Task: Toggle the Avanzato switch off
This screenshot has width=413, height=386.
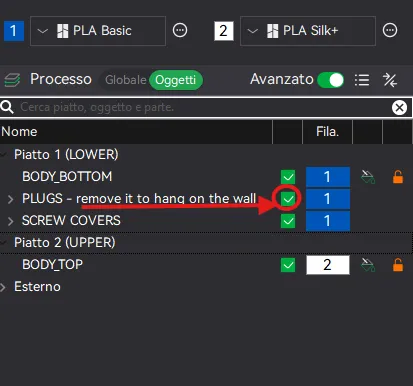Action: click(x=330, y=80)
